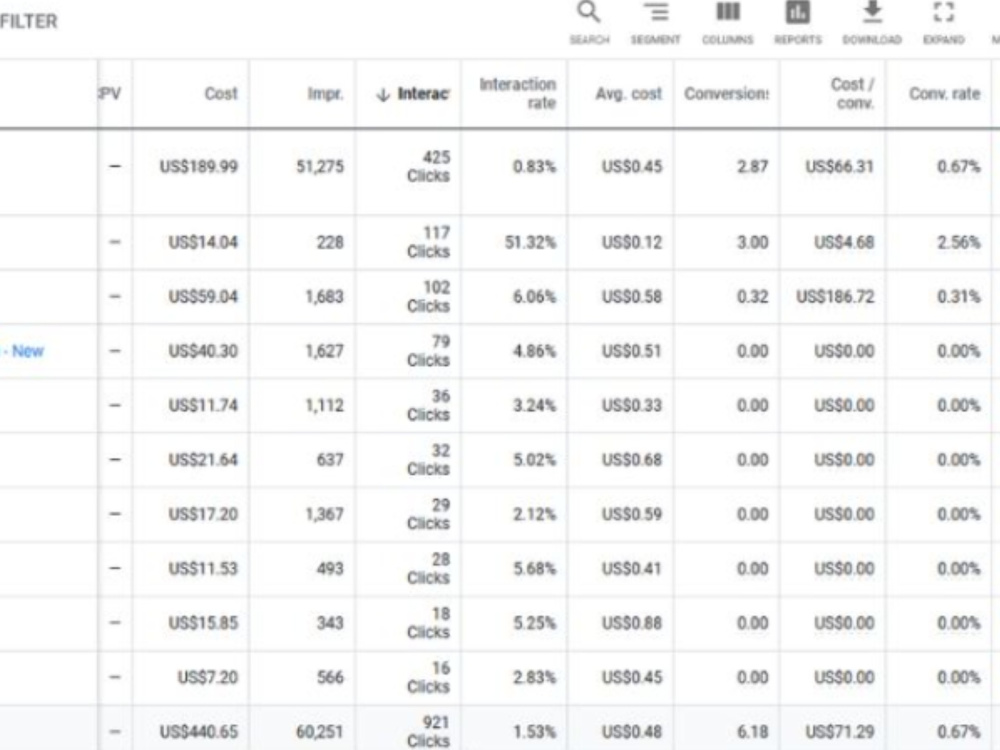The width and height of the screenshot is (1000, 750).
Task: Open the Segment options icon
Action: coord(656,12)
